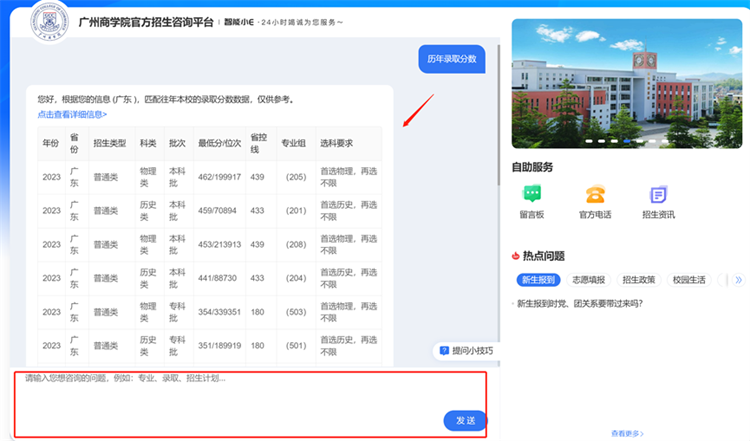This screenshot has height=441, width=750.
Task: Open the 招生资讯 news icon
Action: [658, 194]
